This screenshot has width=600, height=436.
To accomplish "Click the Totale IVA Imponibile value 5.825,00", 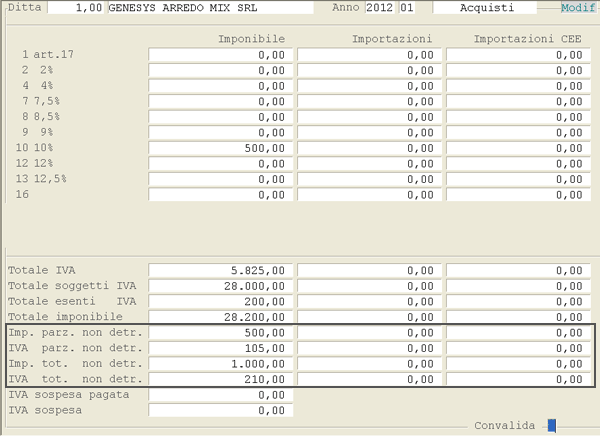I will click(x=220, y=270).
